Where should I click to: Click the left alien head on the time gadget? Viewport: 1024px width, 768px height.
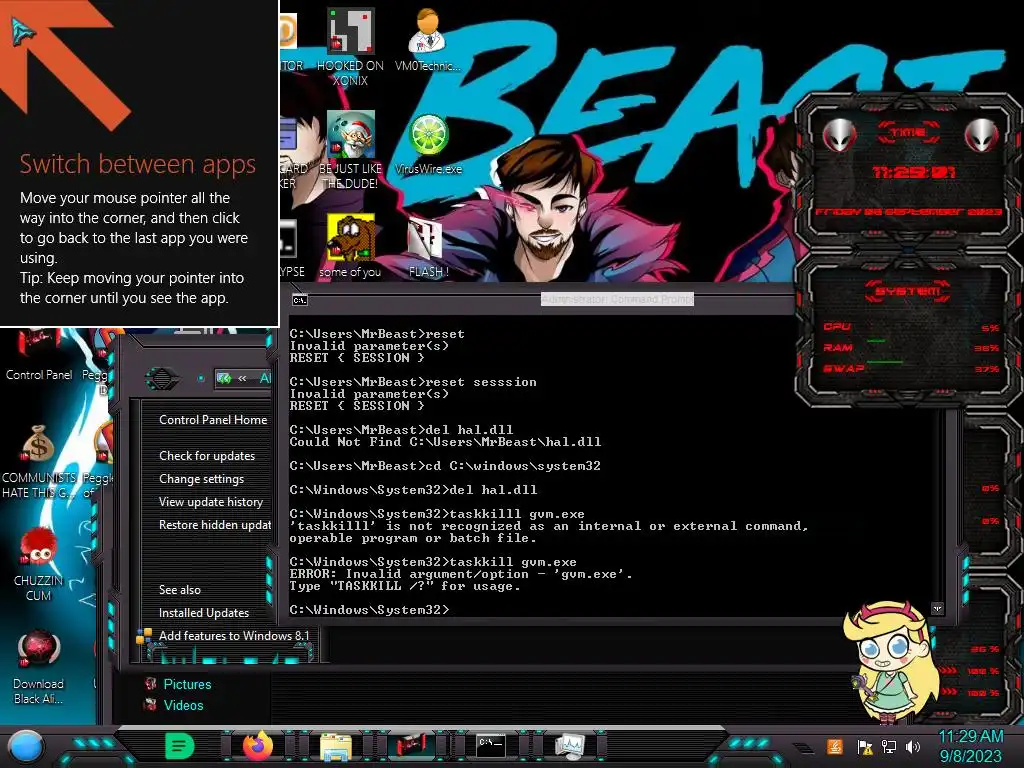point(840,135)
